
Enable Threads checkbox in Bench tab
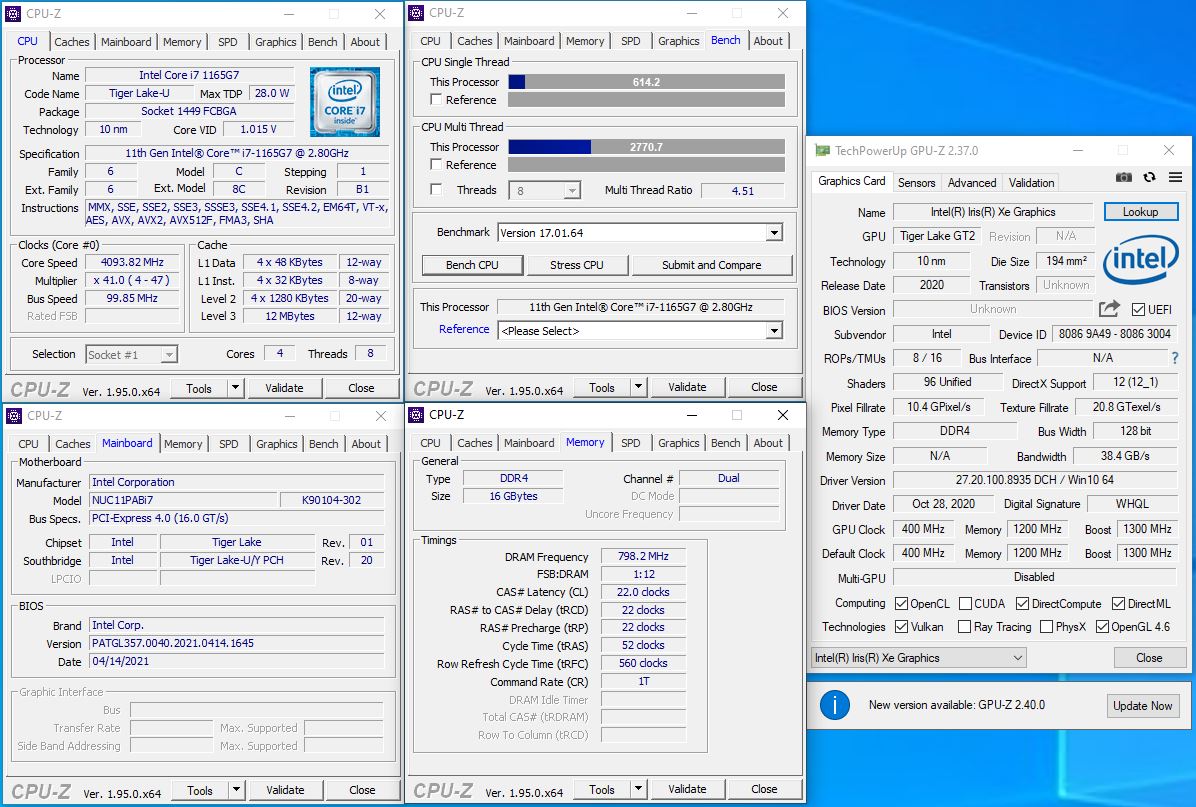tap(436, 189)
